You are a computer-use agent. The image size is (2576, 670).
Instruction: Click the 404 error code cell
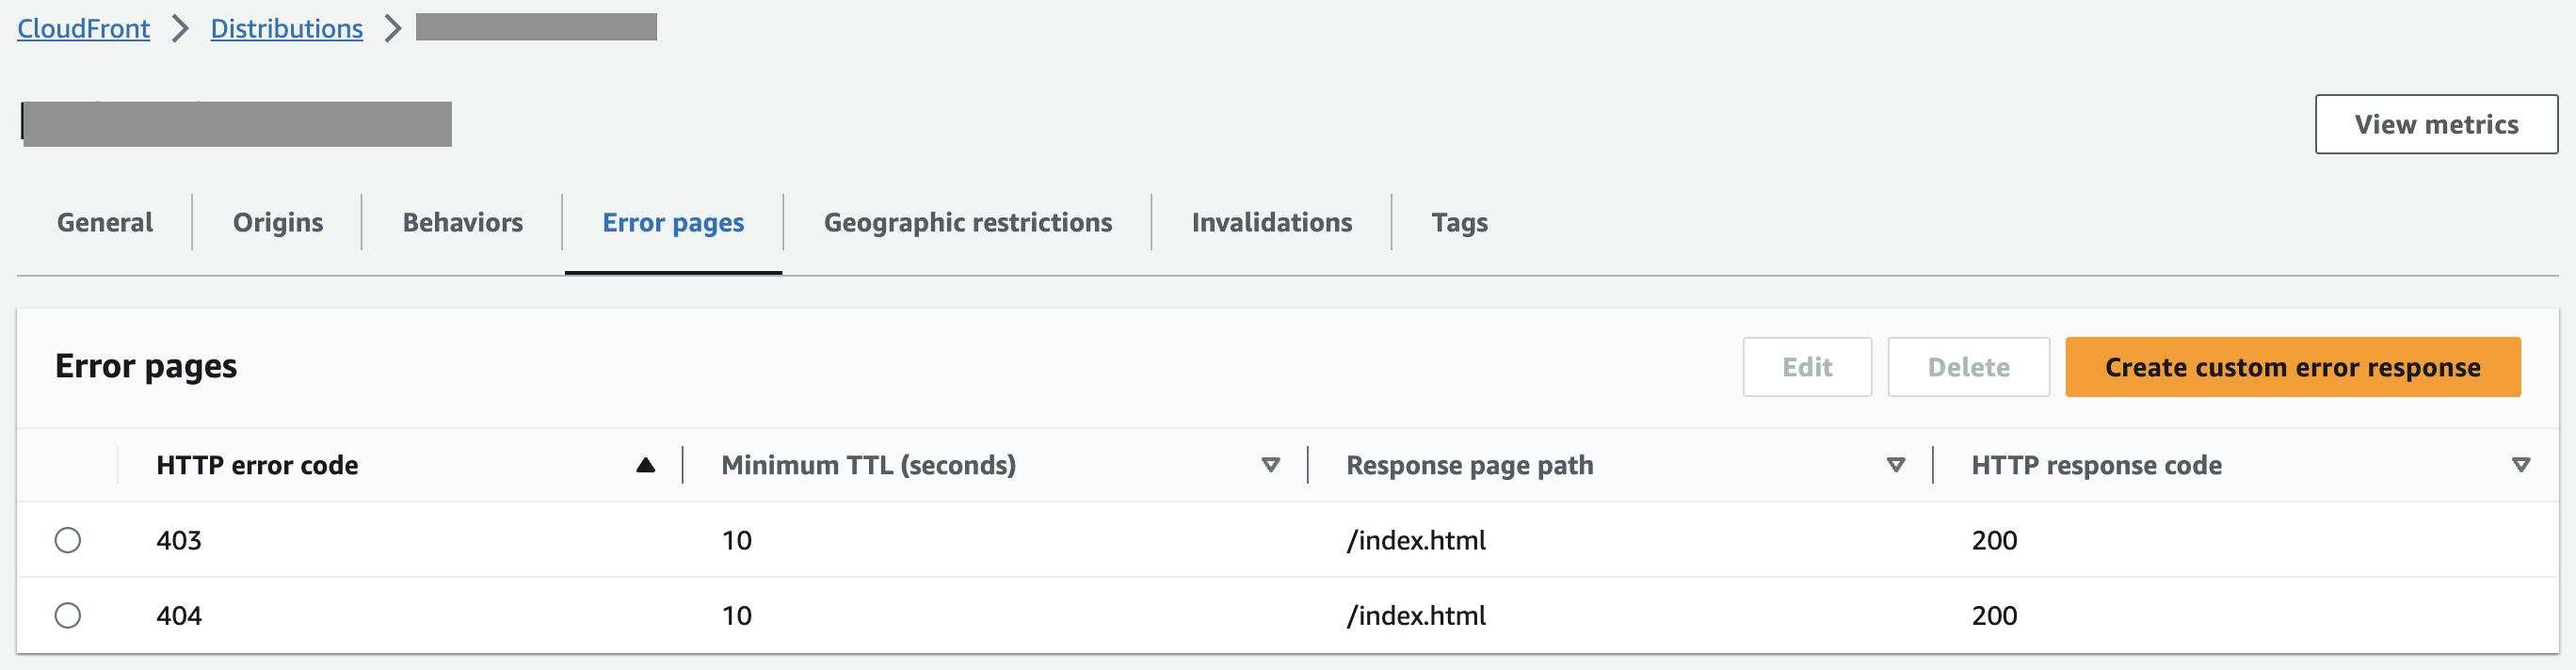pos(179,615)
